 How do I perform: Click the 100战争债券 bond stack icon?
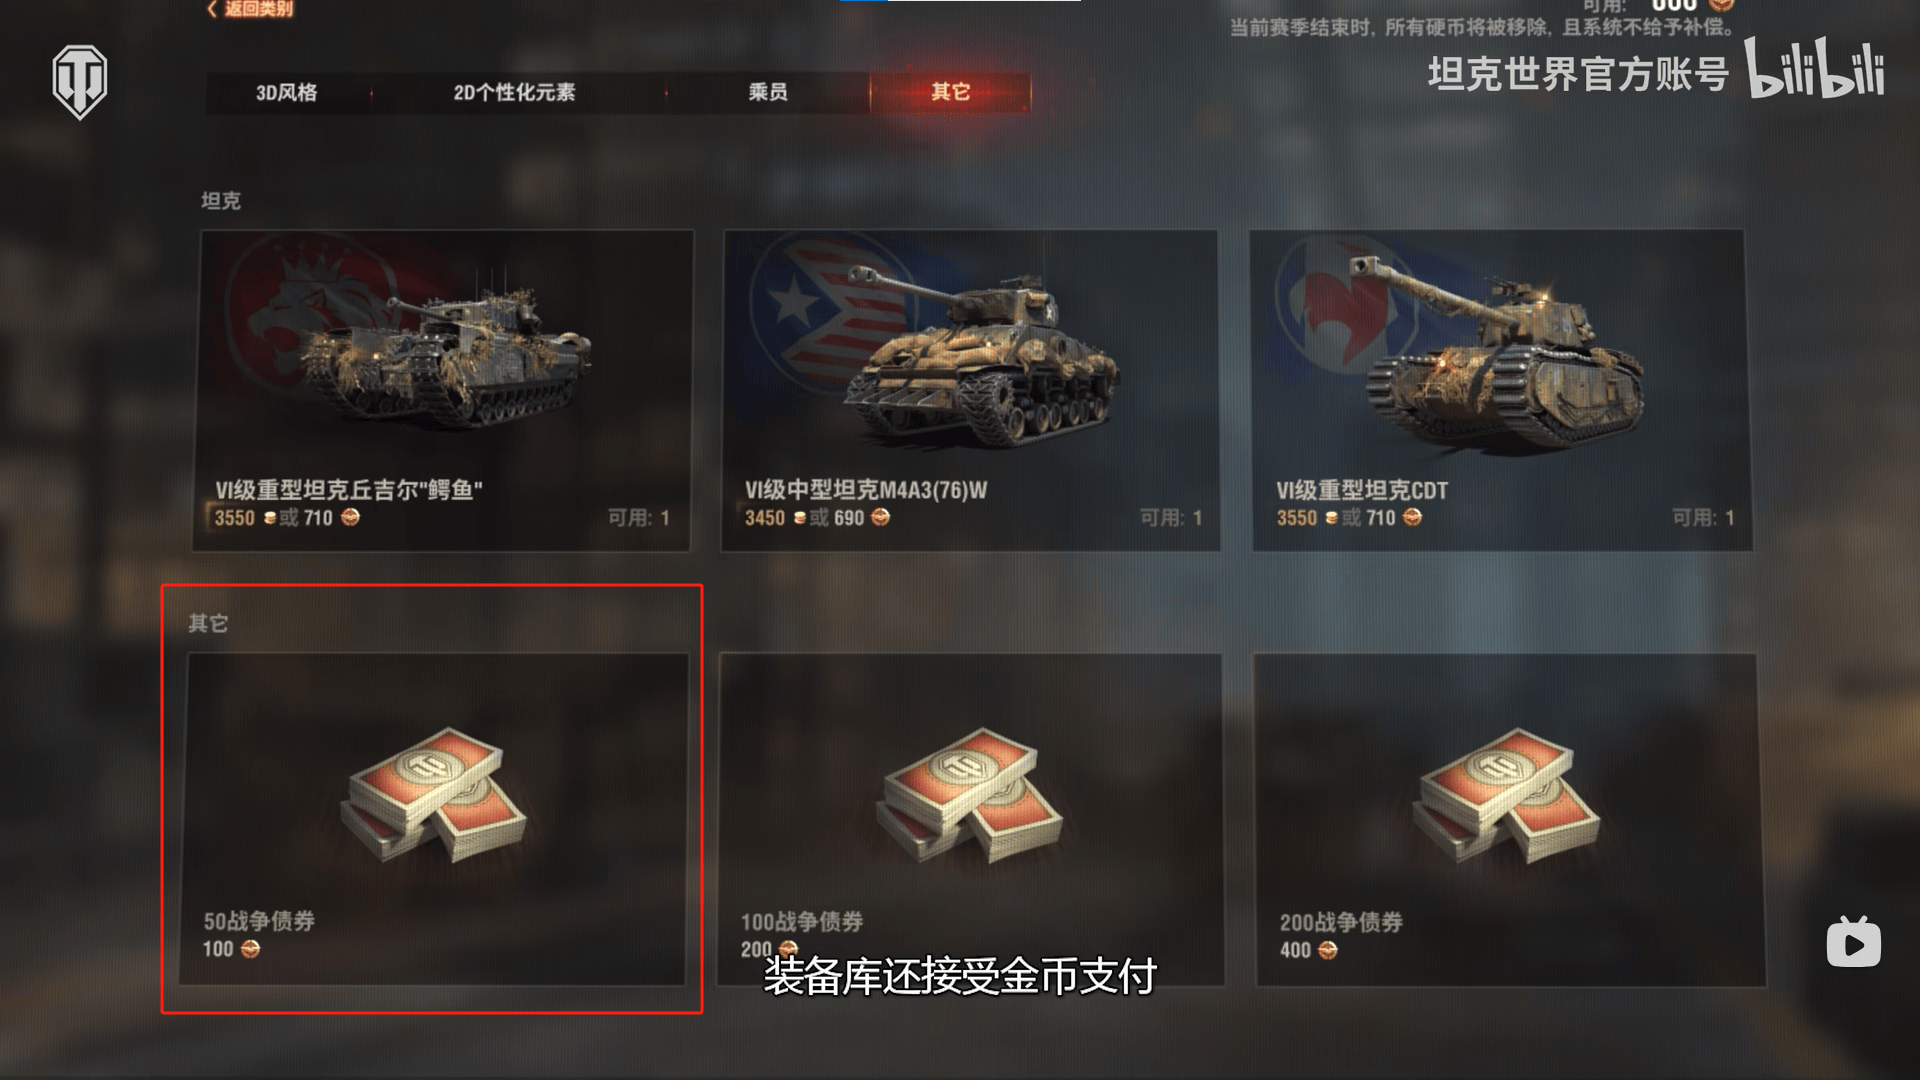click(969, 795)
